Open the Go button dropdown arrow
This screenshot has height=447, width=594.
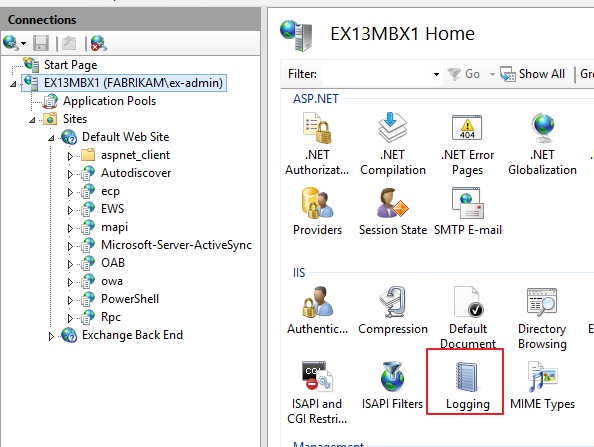pos(492,74)
